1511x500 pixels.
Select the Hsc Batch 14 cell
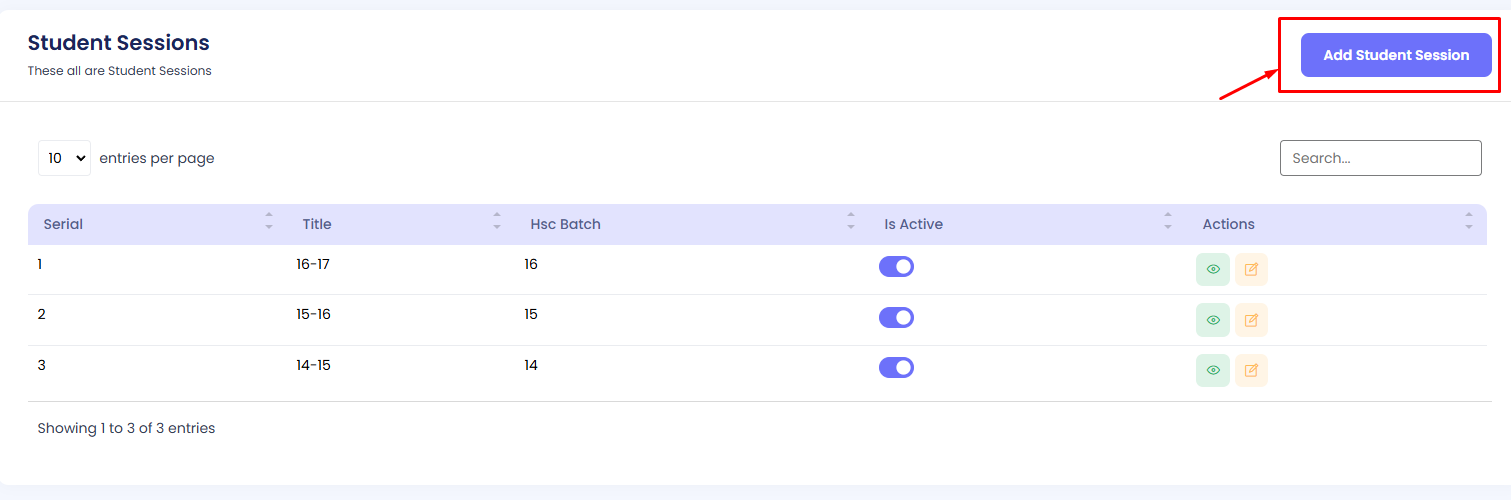pos(531,365)
